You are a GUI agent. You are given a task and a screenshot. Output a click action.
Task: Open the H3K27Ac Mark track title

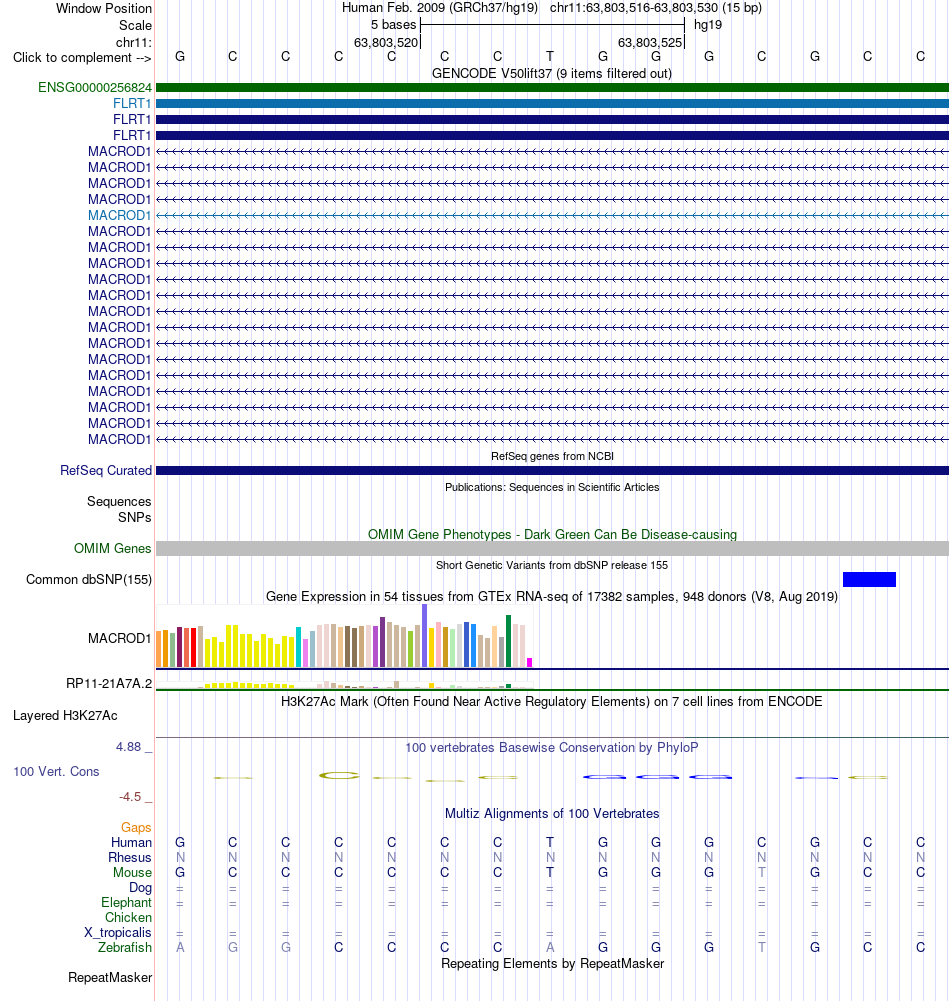click(552, 702)
